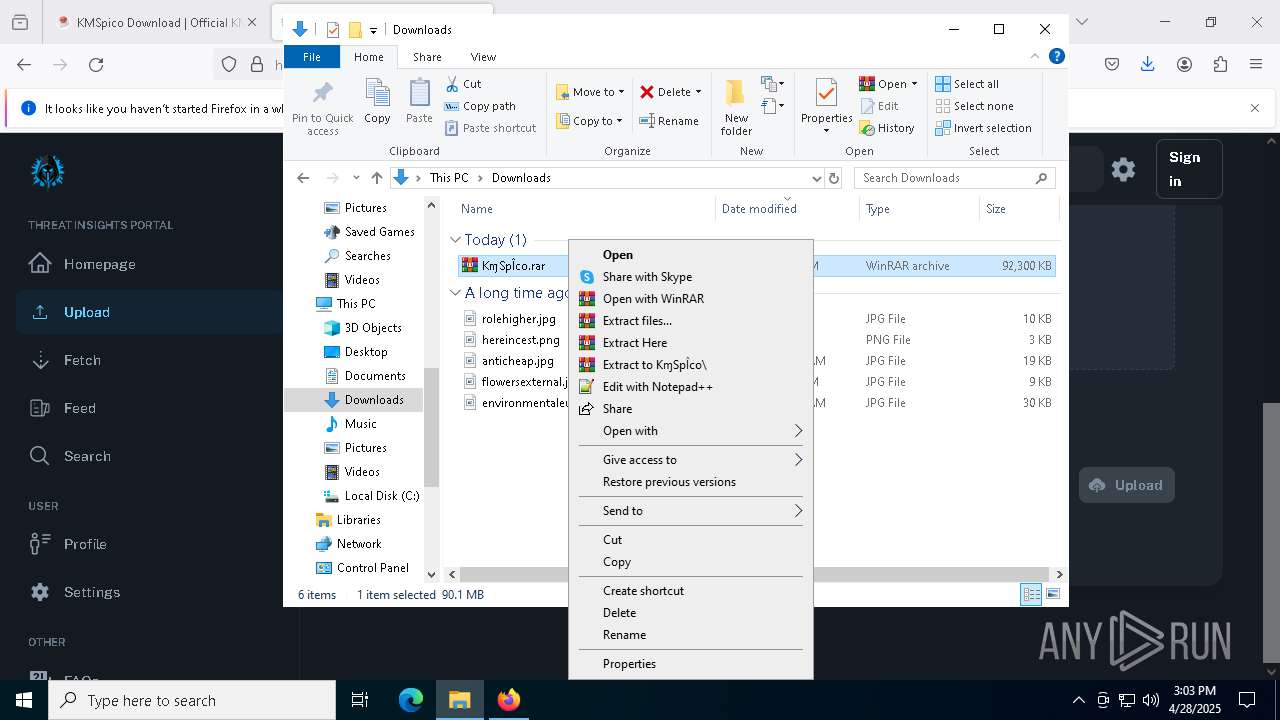The image size is (1280, 720).
Task: Open Upload in portal sidebar
Action: coord(150,312)
